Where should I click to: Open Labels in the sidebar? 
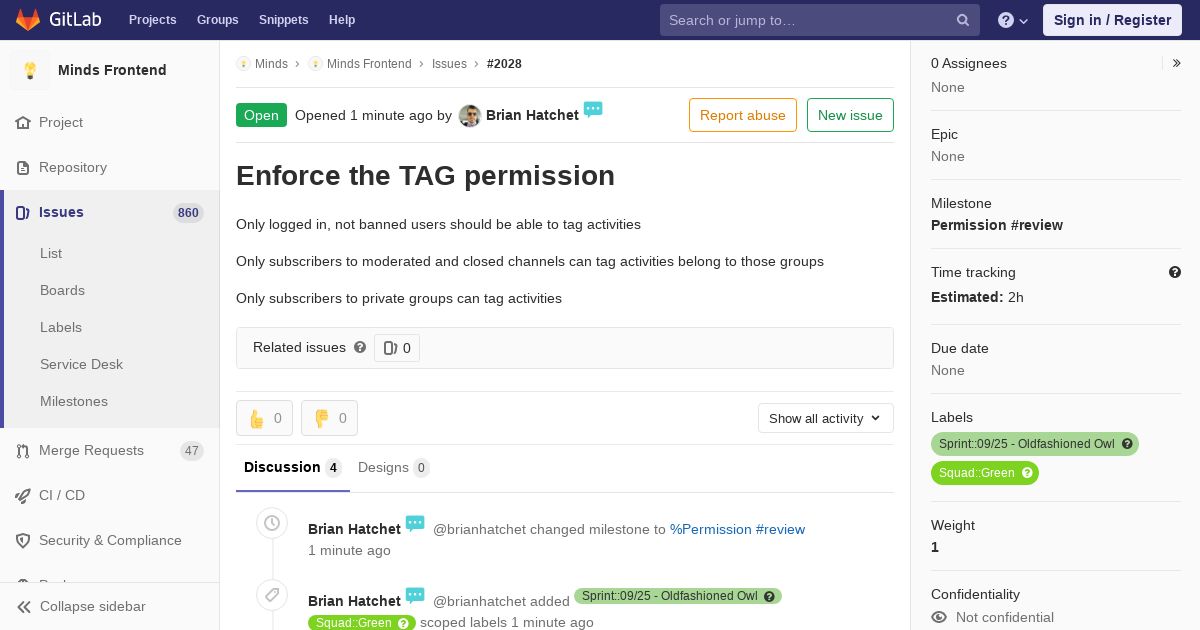pos(61,328)
